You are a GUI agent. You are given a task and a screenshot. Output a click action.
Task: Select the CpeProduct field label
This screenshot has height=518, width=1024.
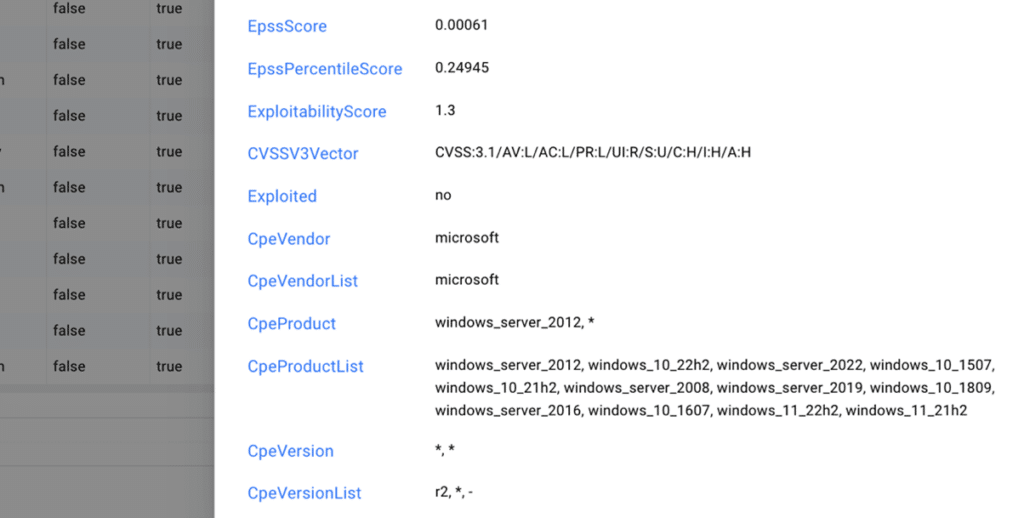pyautogui.click(x=291, y=324)
